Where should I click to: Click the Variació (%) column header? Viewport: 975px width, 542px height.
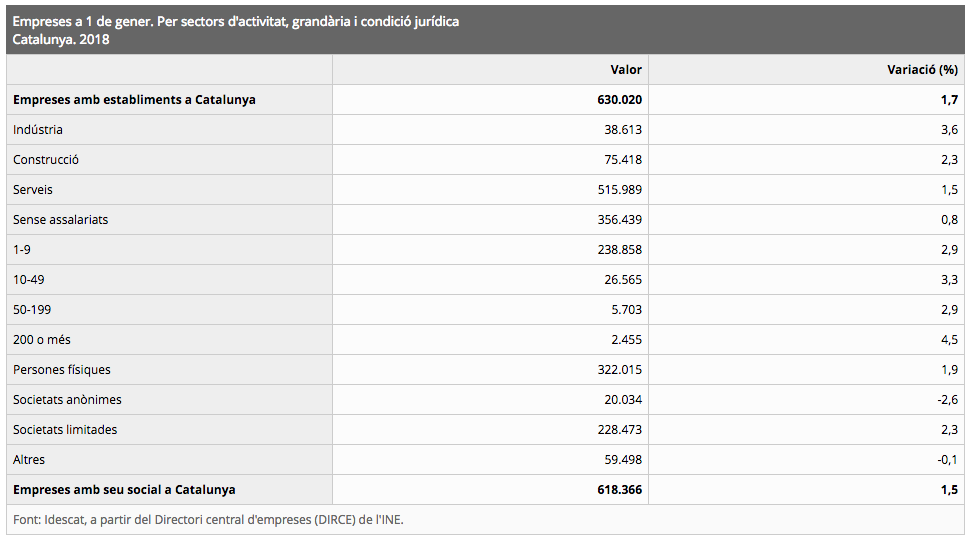[922, 70]
